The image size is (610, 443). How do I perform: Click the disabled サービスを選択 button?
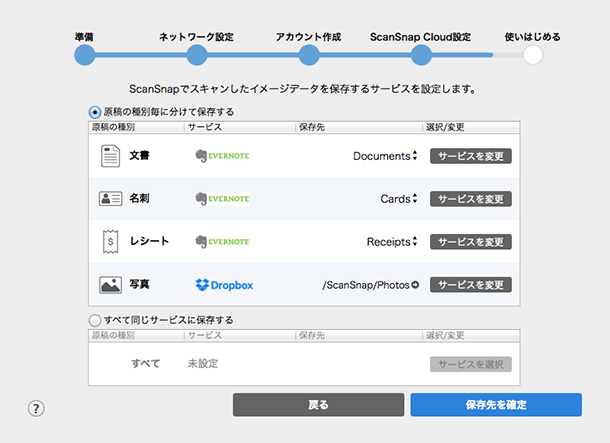(471, 364)
